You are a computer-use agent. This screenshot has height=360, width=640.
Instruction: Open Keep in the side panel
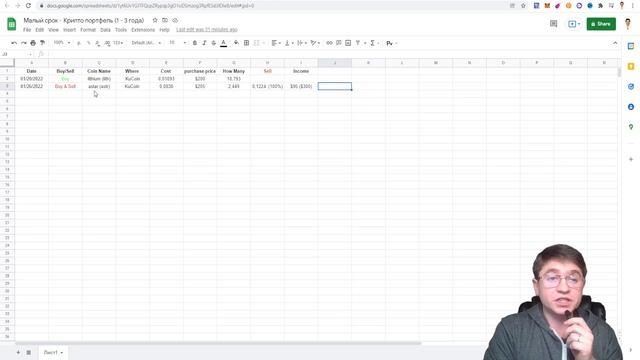(631, 67)
